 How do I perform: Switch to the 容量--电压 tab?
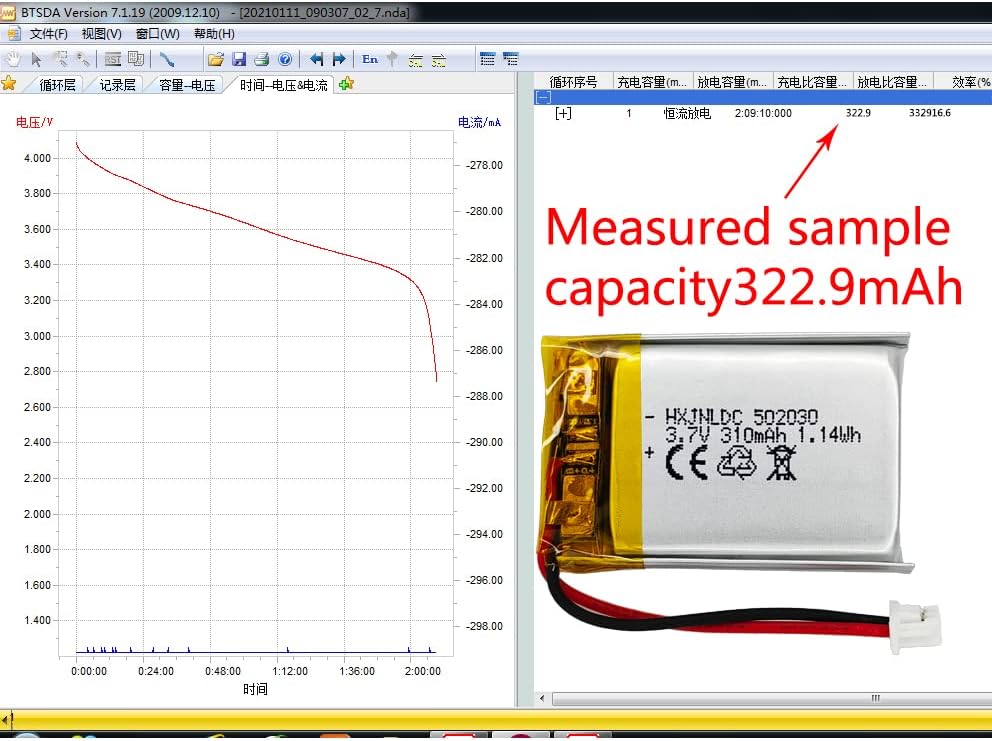(x=187, y=85)
